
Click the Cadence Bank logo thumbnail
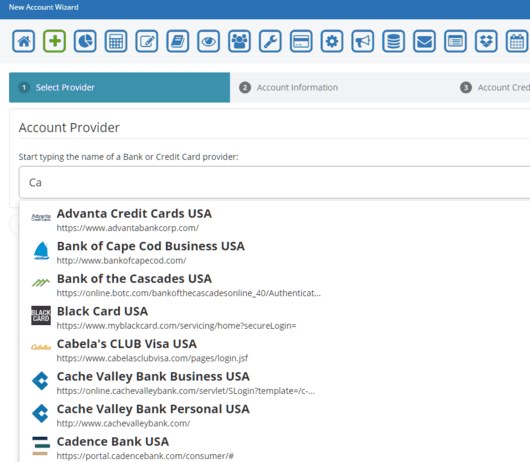tap(41, 446)
